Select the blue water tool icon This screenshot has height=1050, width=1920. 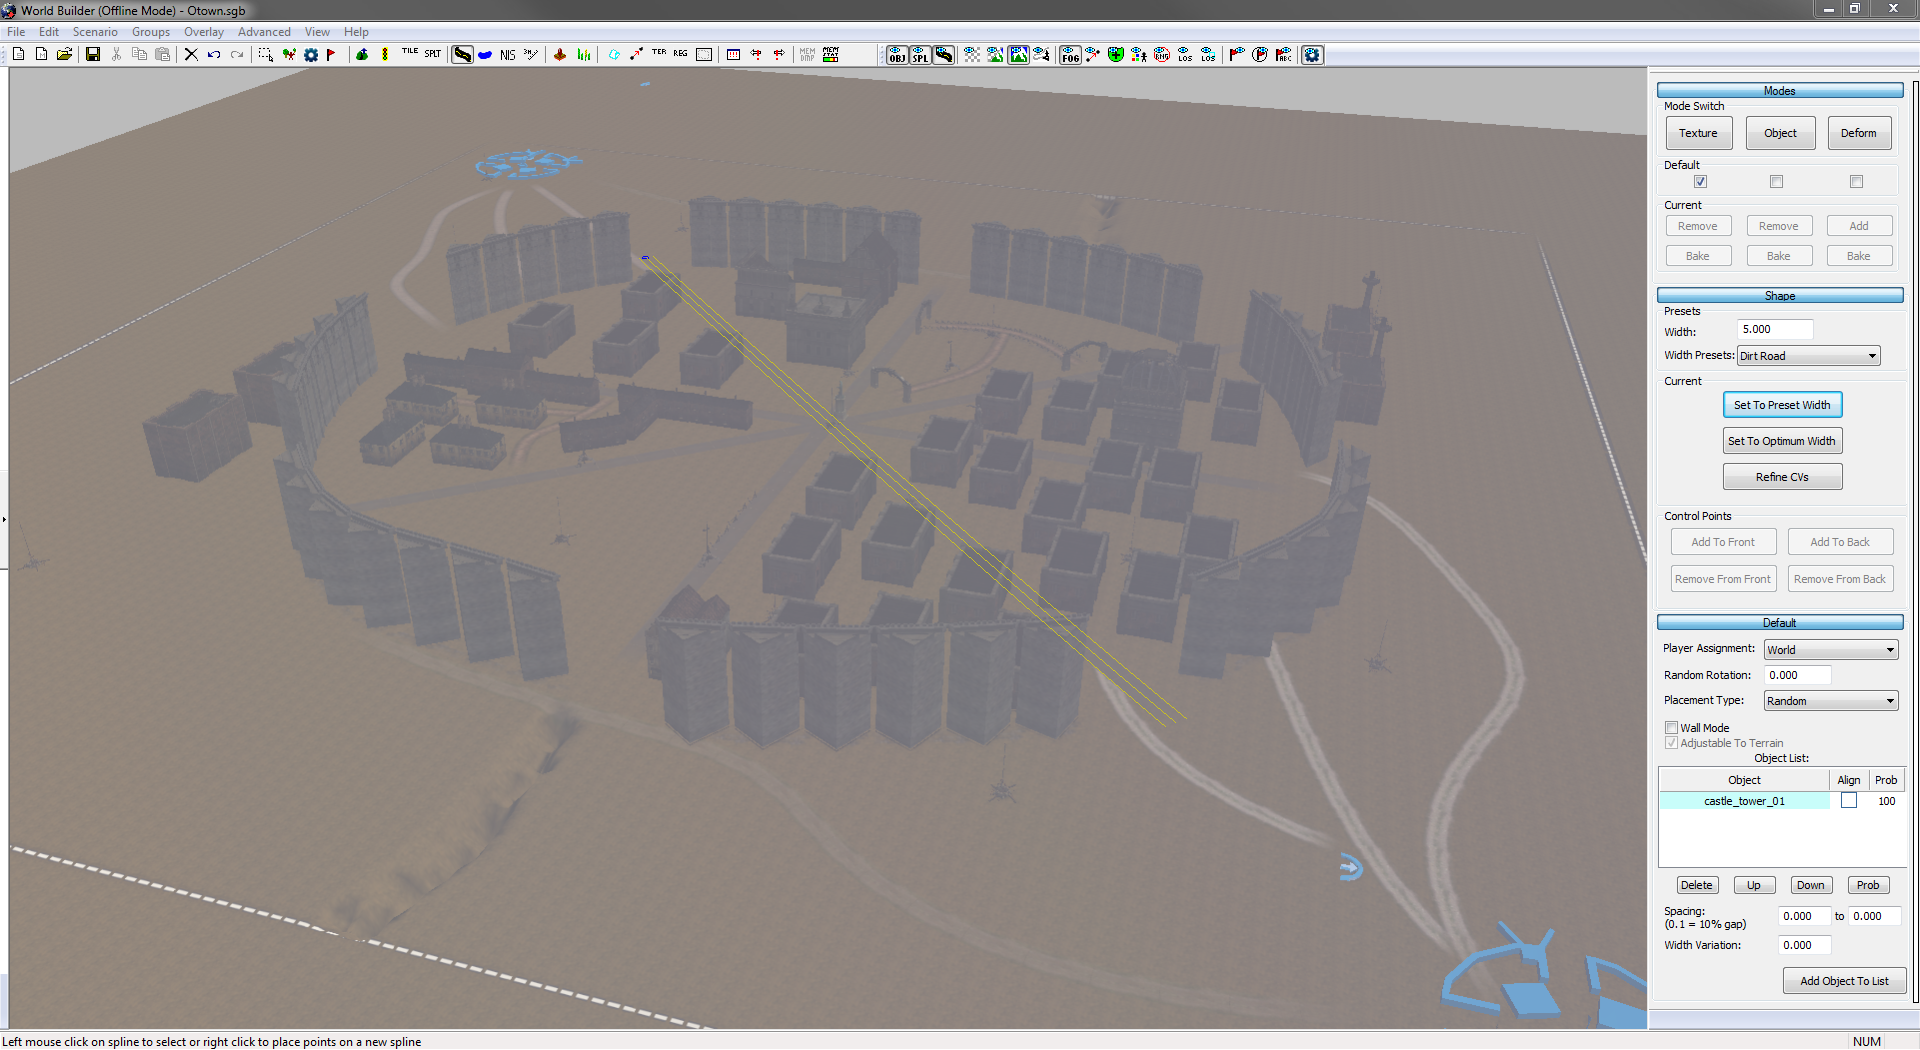[x=485, y=54]
